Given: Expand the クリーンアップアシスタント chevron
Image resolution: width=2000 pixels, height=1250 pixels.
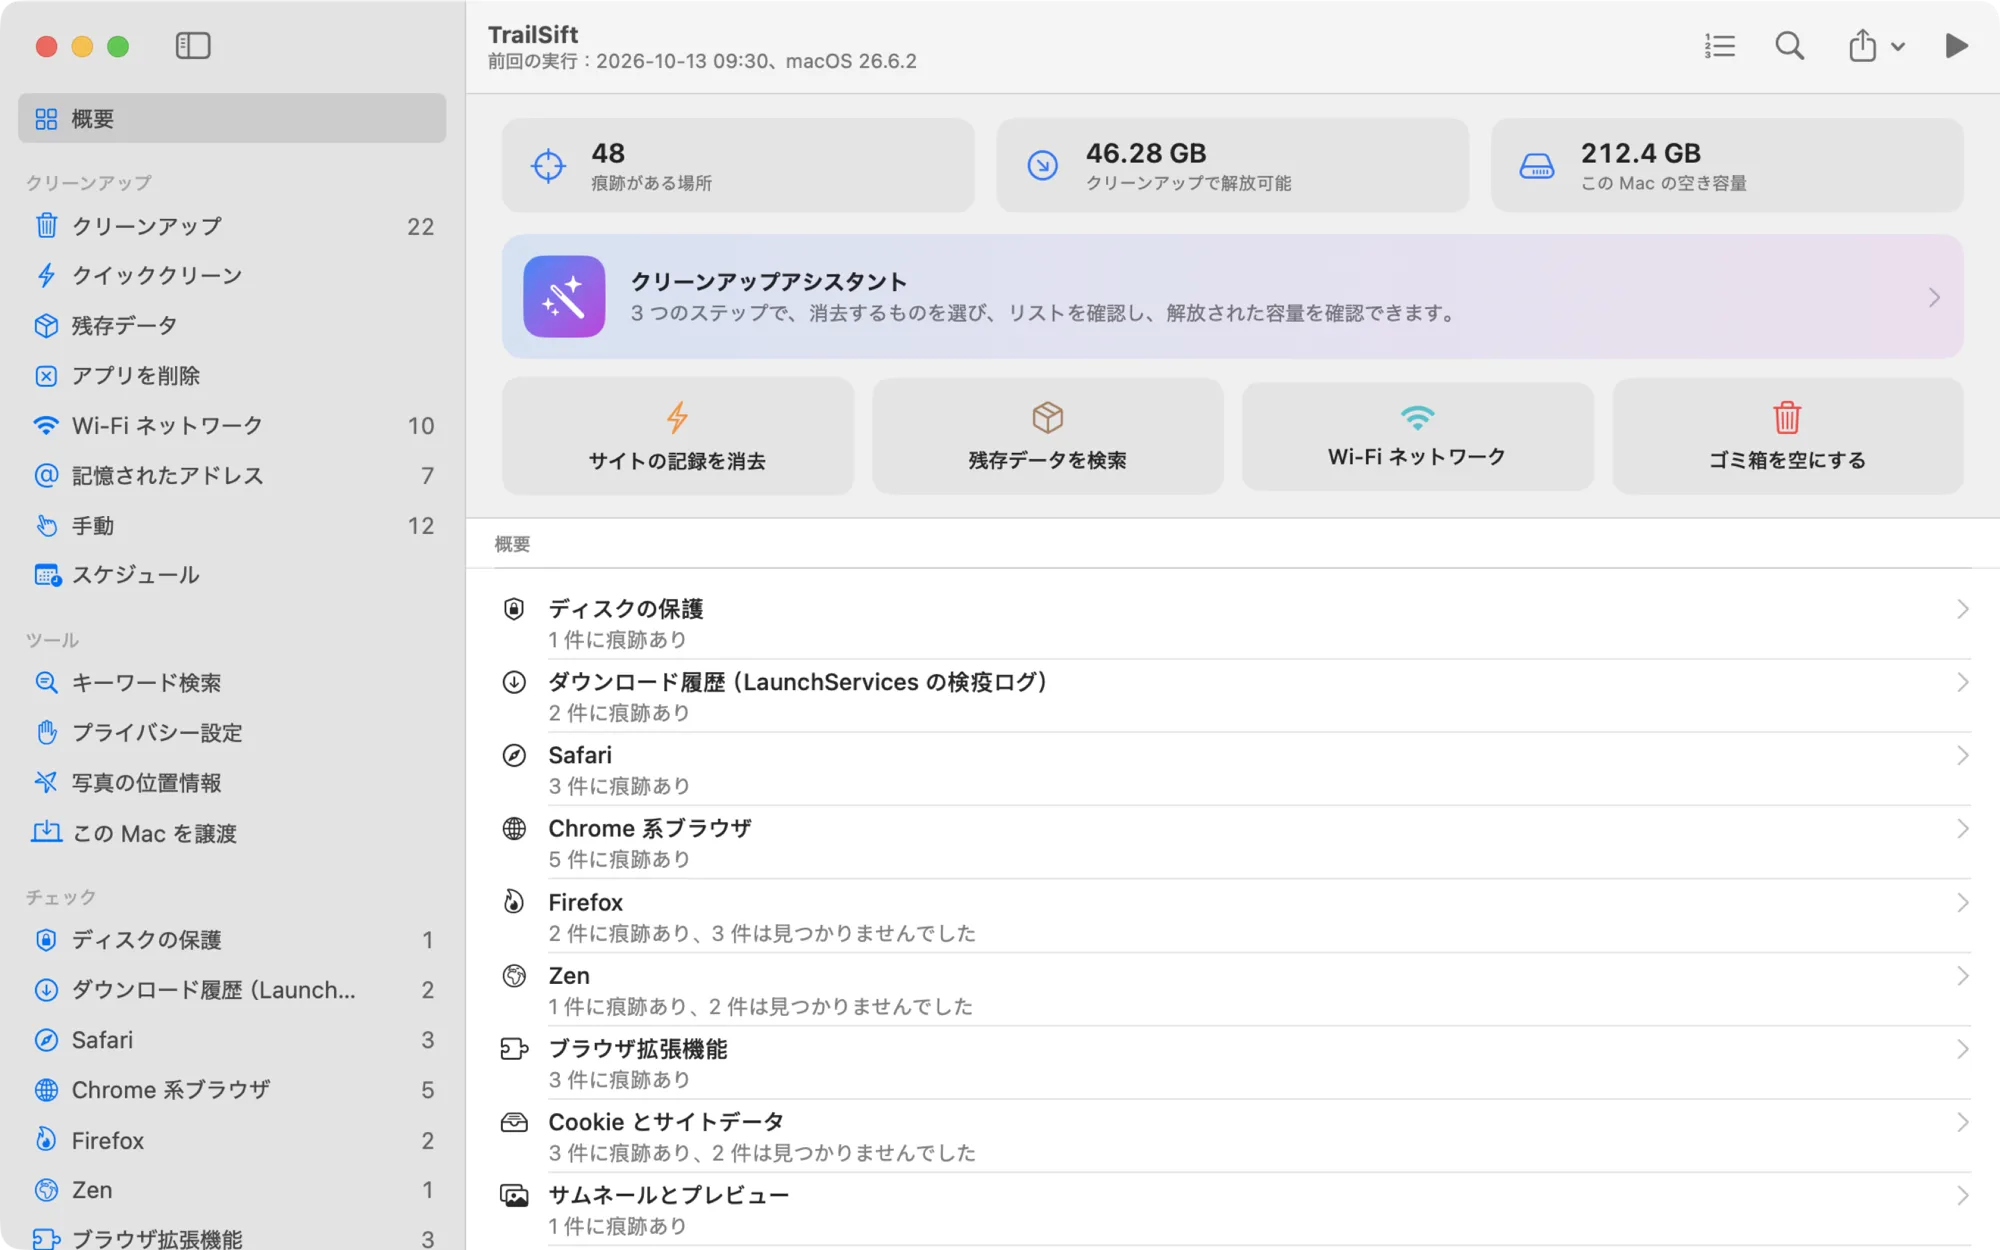Looking at the screenshot, I should (1935, 298).
